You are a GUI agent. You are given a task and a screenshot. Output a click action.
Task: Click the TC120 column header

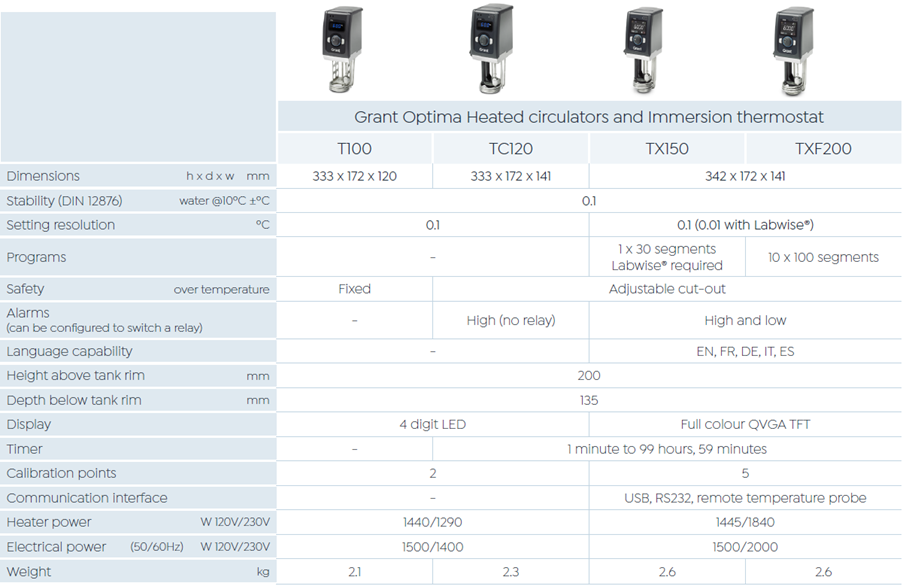[x=511, y=149]
